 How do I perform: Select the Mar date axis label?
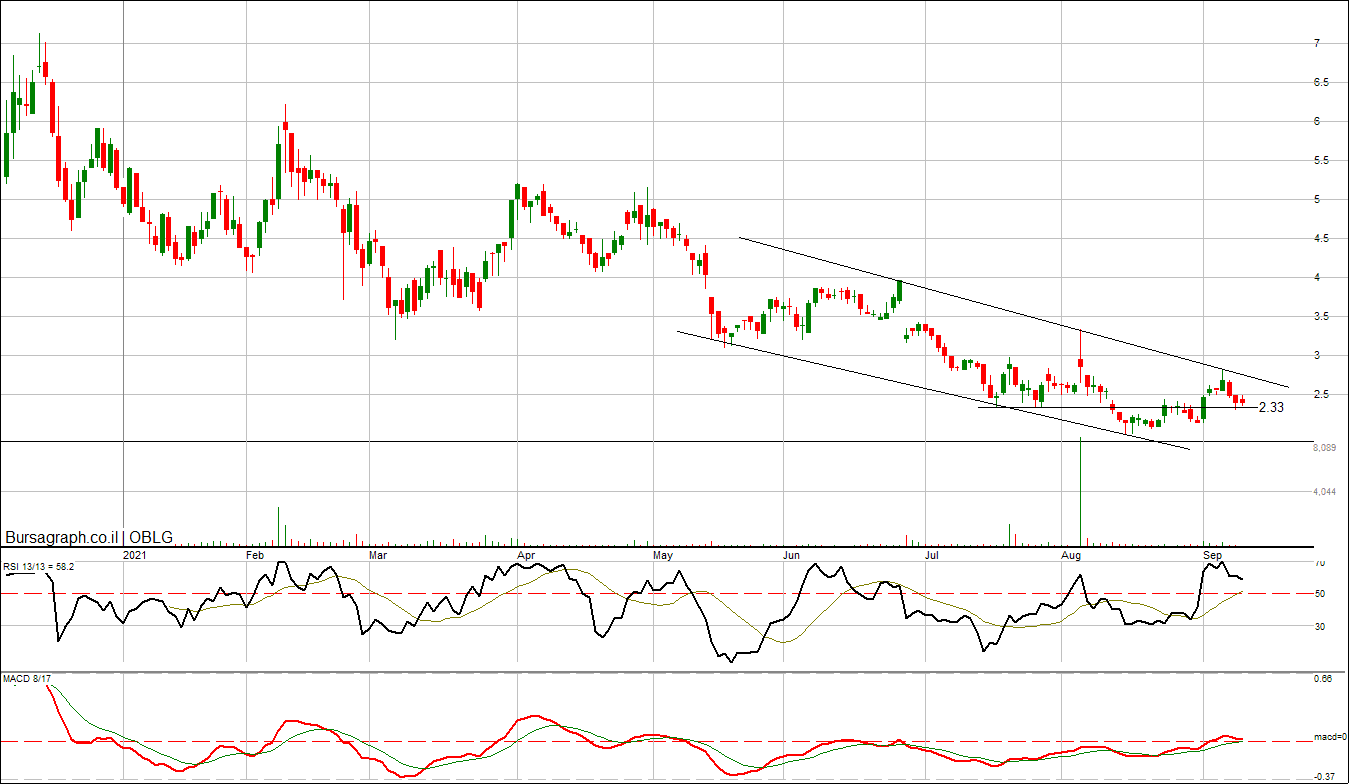pos(377,554)
